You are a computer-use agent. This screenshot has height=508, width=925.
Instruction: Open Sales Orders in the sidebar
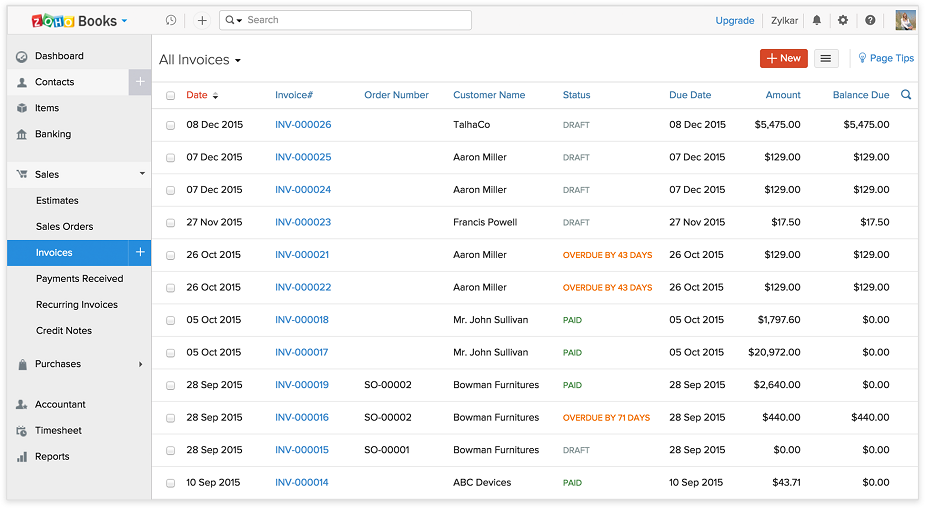tap(64, 227)
